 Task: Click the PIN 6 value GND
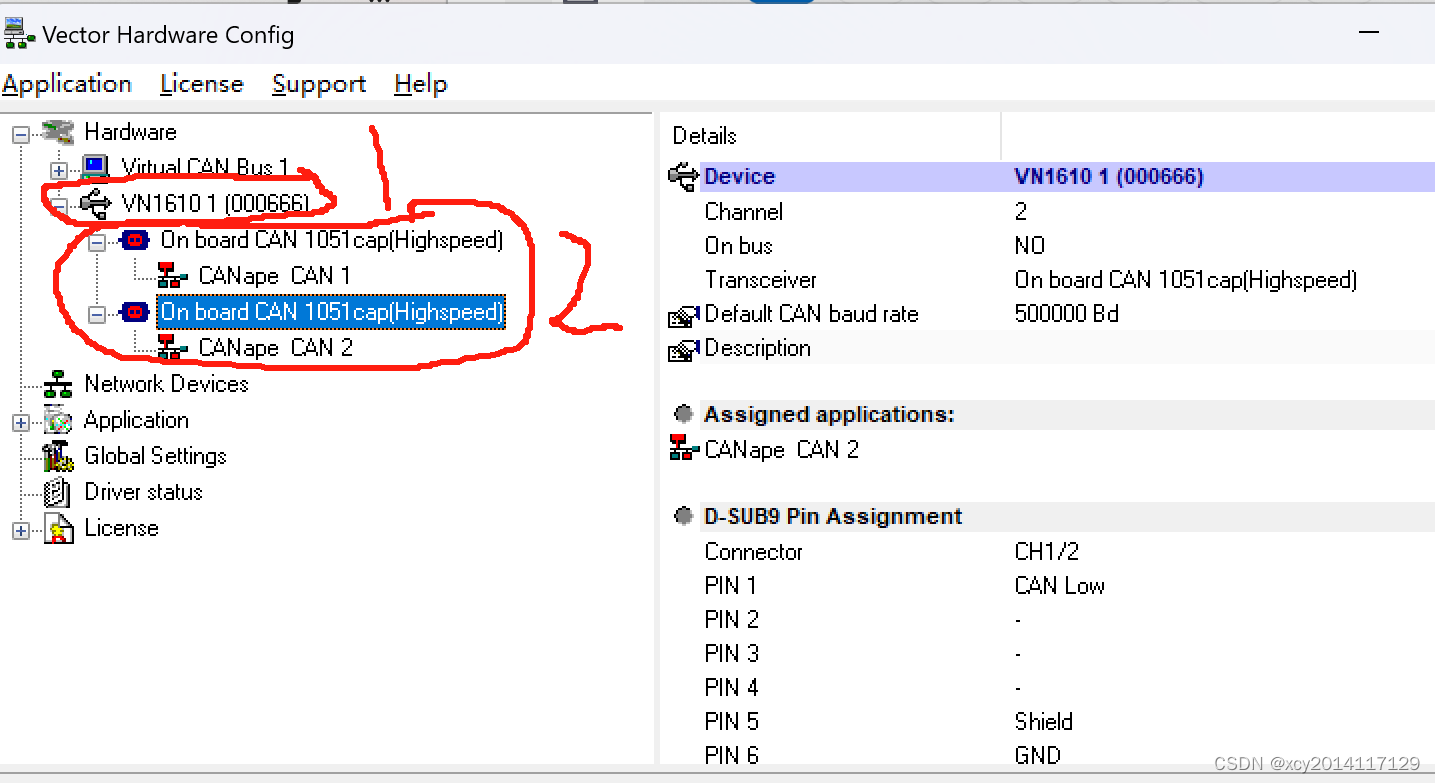tap(1037, 756)
